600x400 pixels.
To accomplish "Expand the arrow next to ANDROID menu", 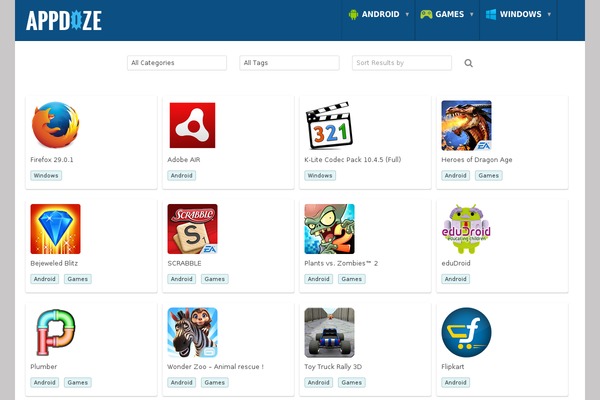I will point(407,15).
